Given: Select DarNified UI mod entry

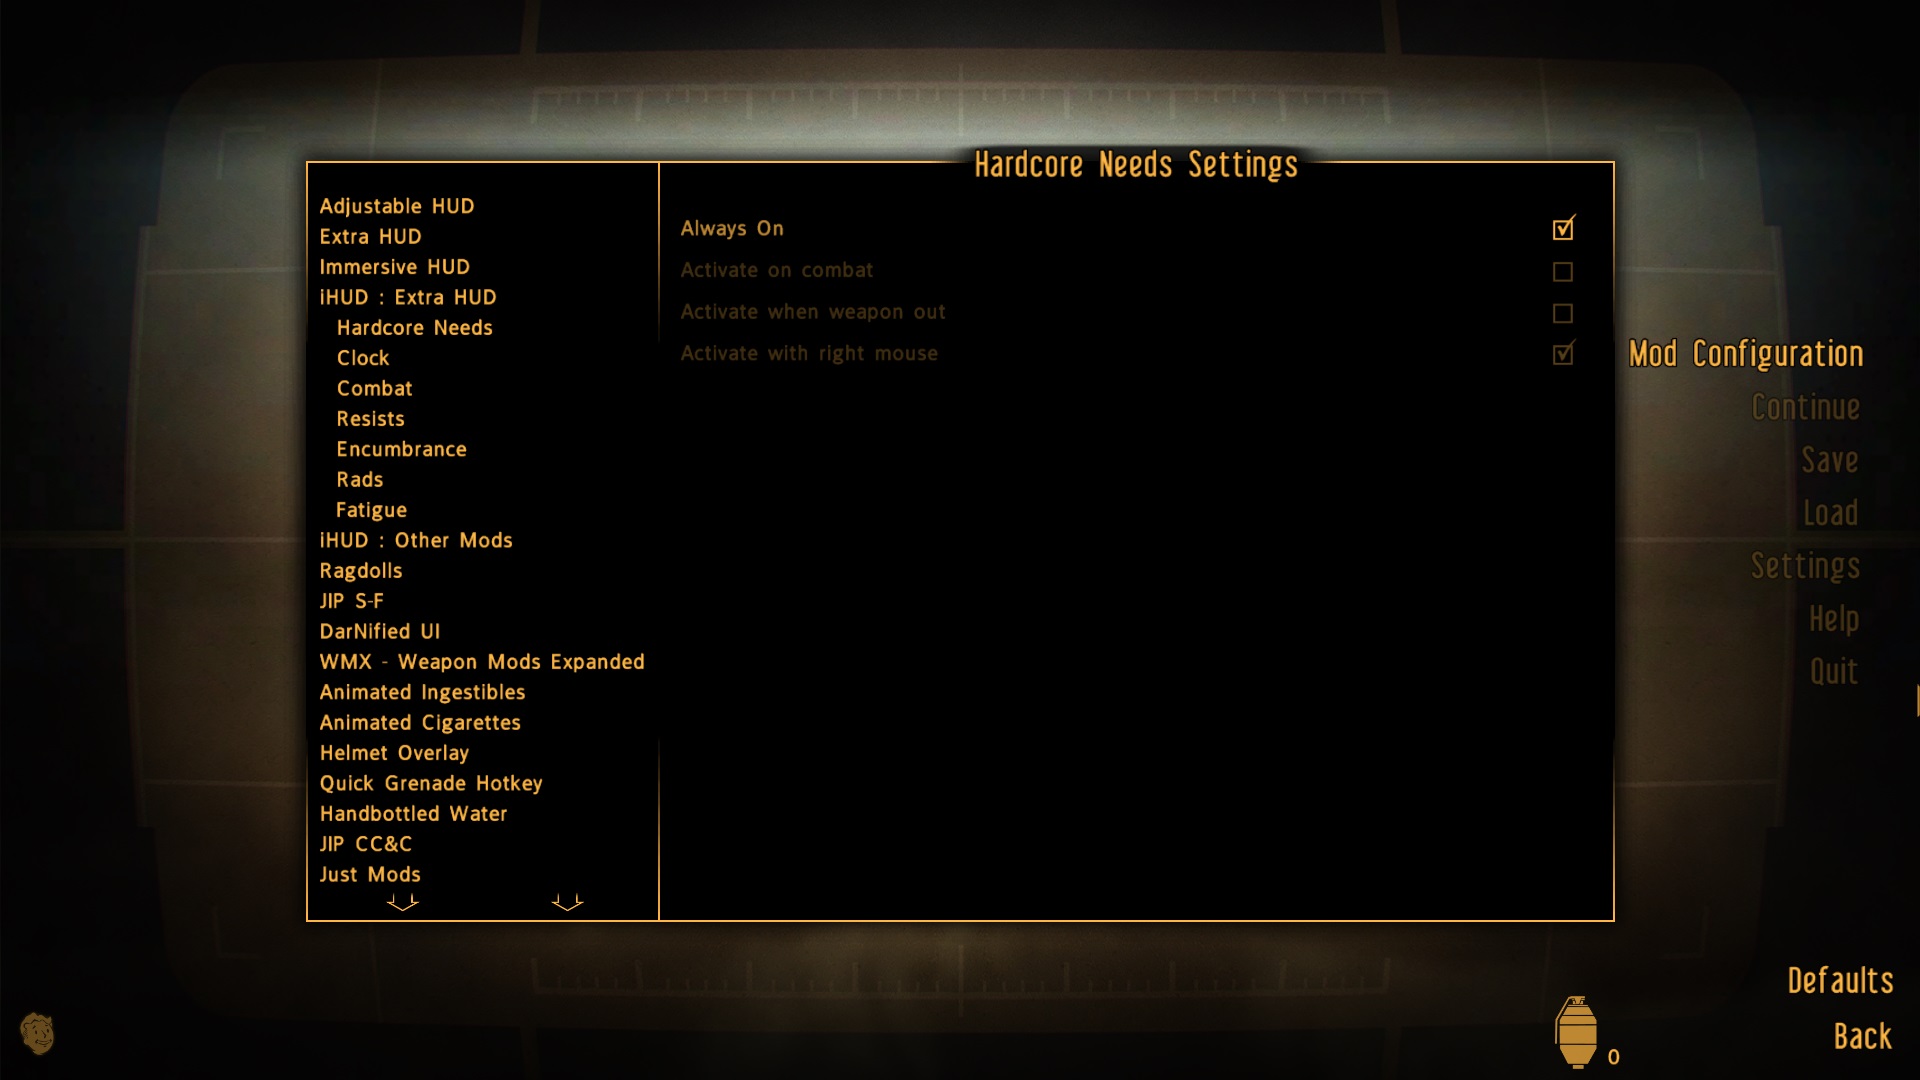Looking at the screenshot, I should click(x=381, y=630).
